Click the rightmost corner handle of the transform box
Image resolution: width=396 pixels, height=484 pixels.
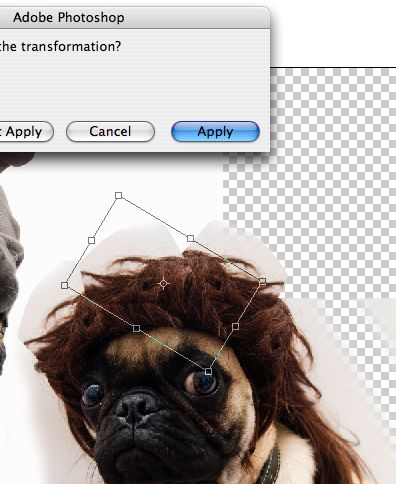pyautogui.click(x=262, y=281)
